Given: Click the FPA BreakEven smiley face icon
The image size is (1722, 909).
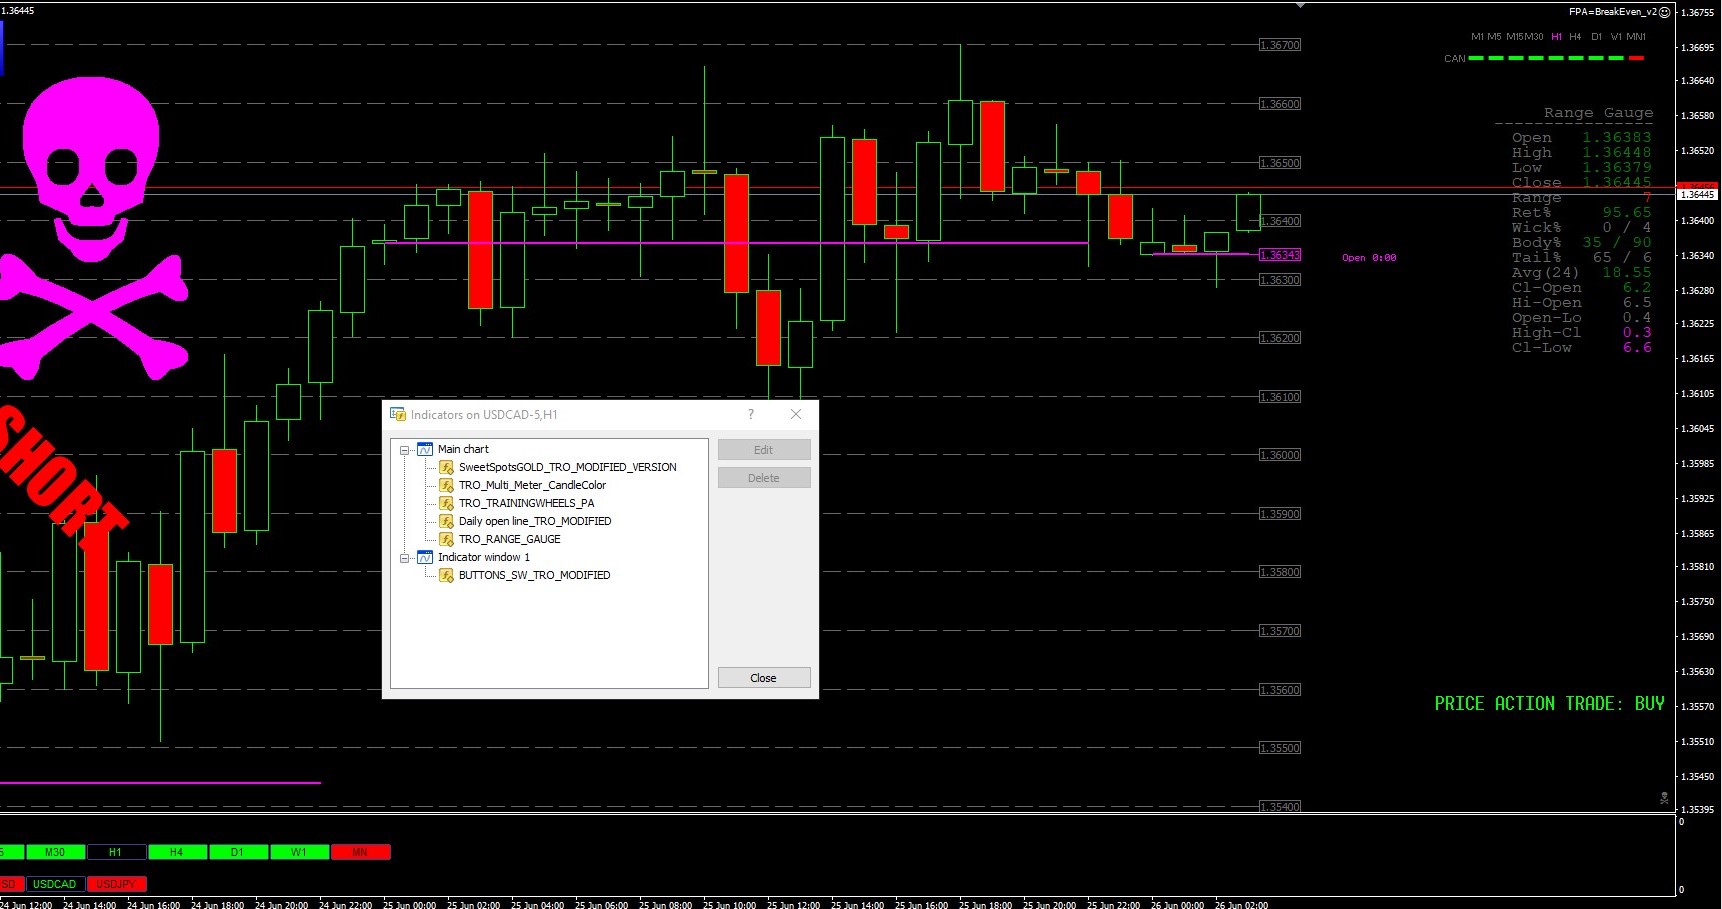Looking at the screenshot, I should (1665, 12).
